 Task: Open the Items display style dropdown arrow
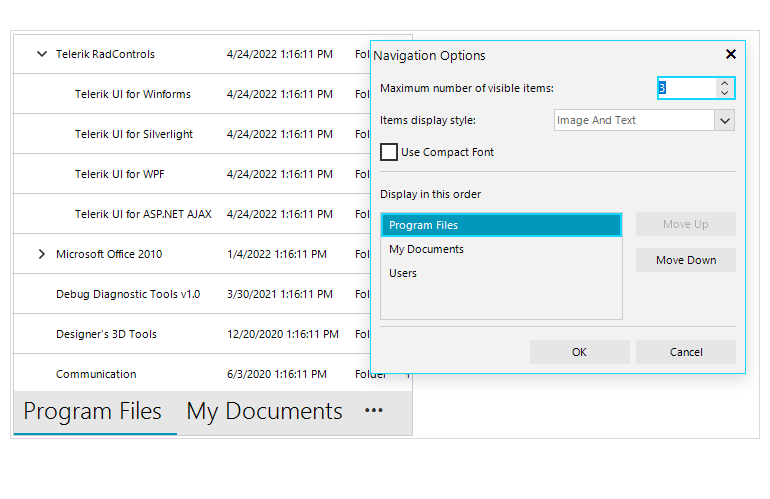[725, 120]
